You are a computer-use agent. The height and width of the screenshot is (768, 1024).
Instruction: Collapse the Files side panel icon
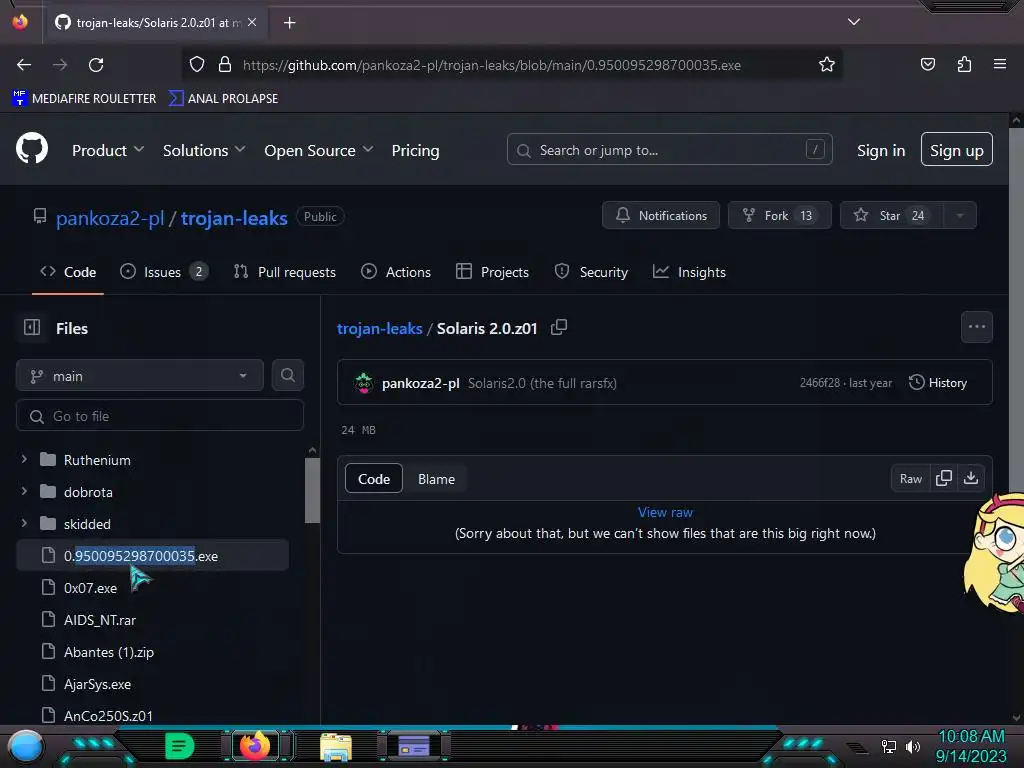click(32, 327)
